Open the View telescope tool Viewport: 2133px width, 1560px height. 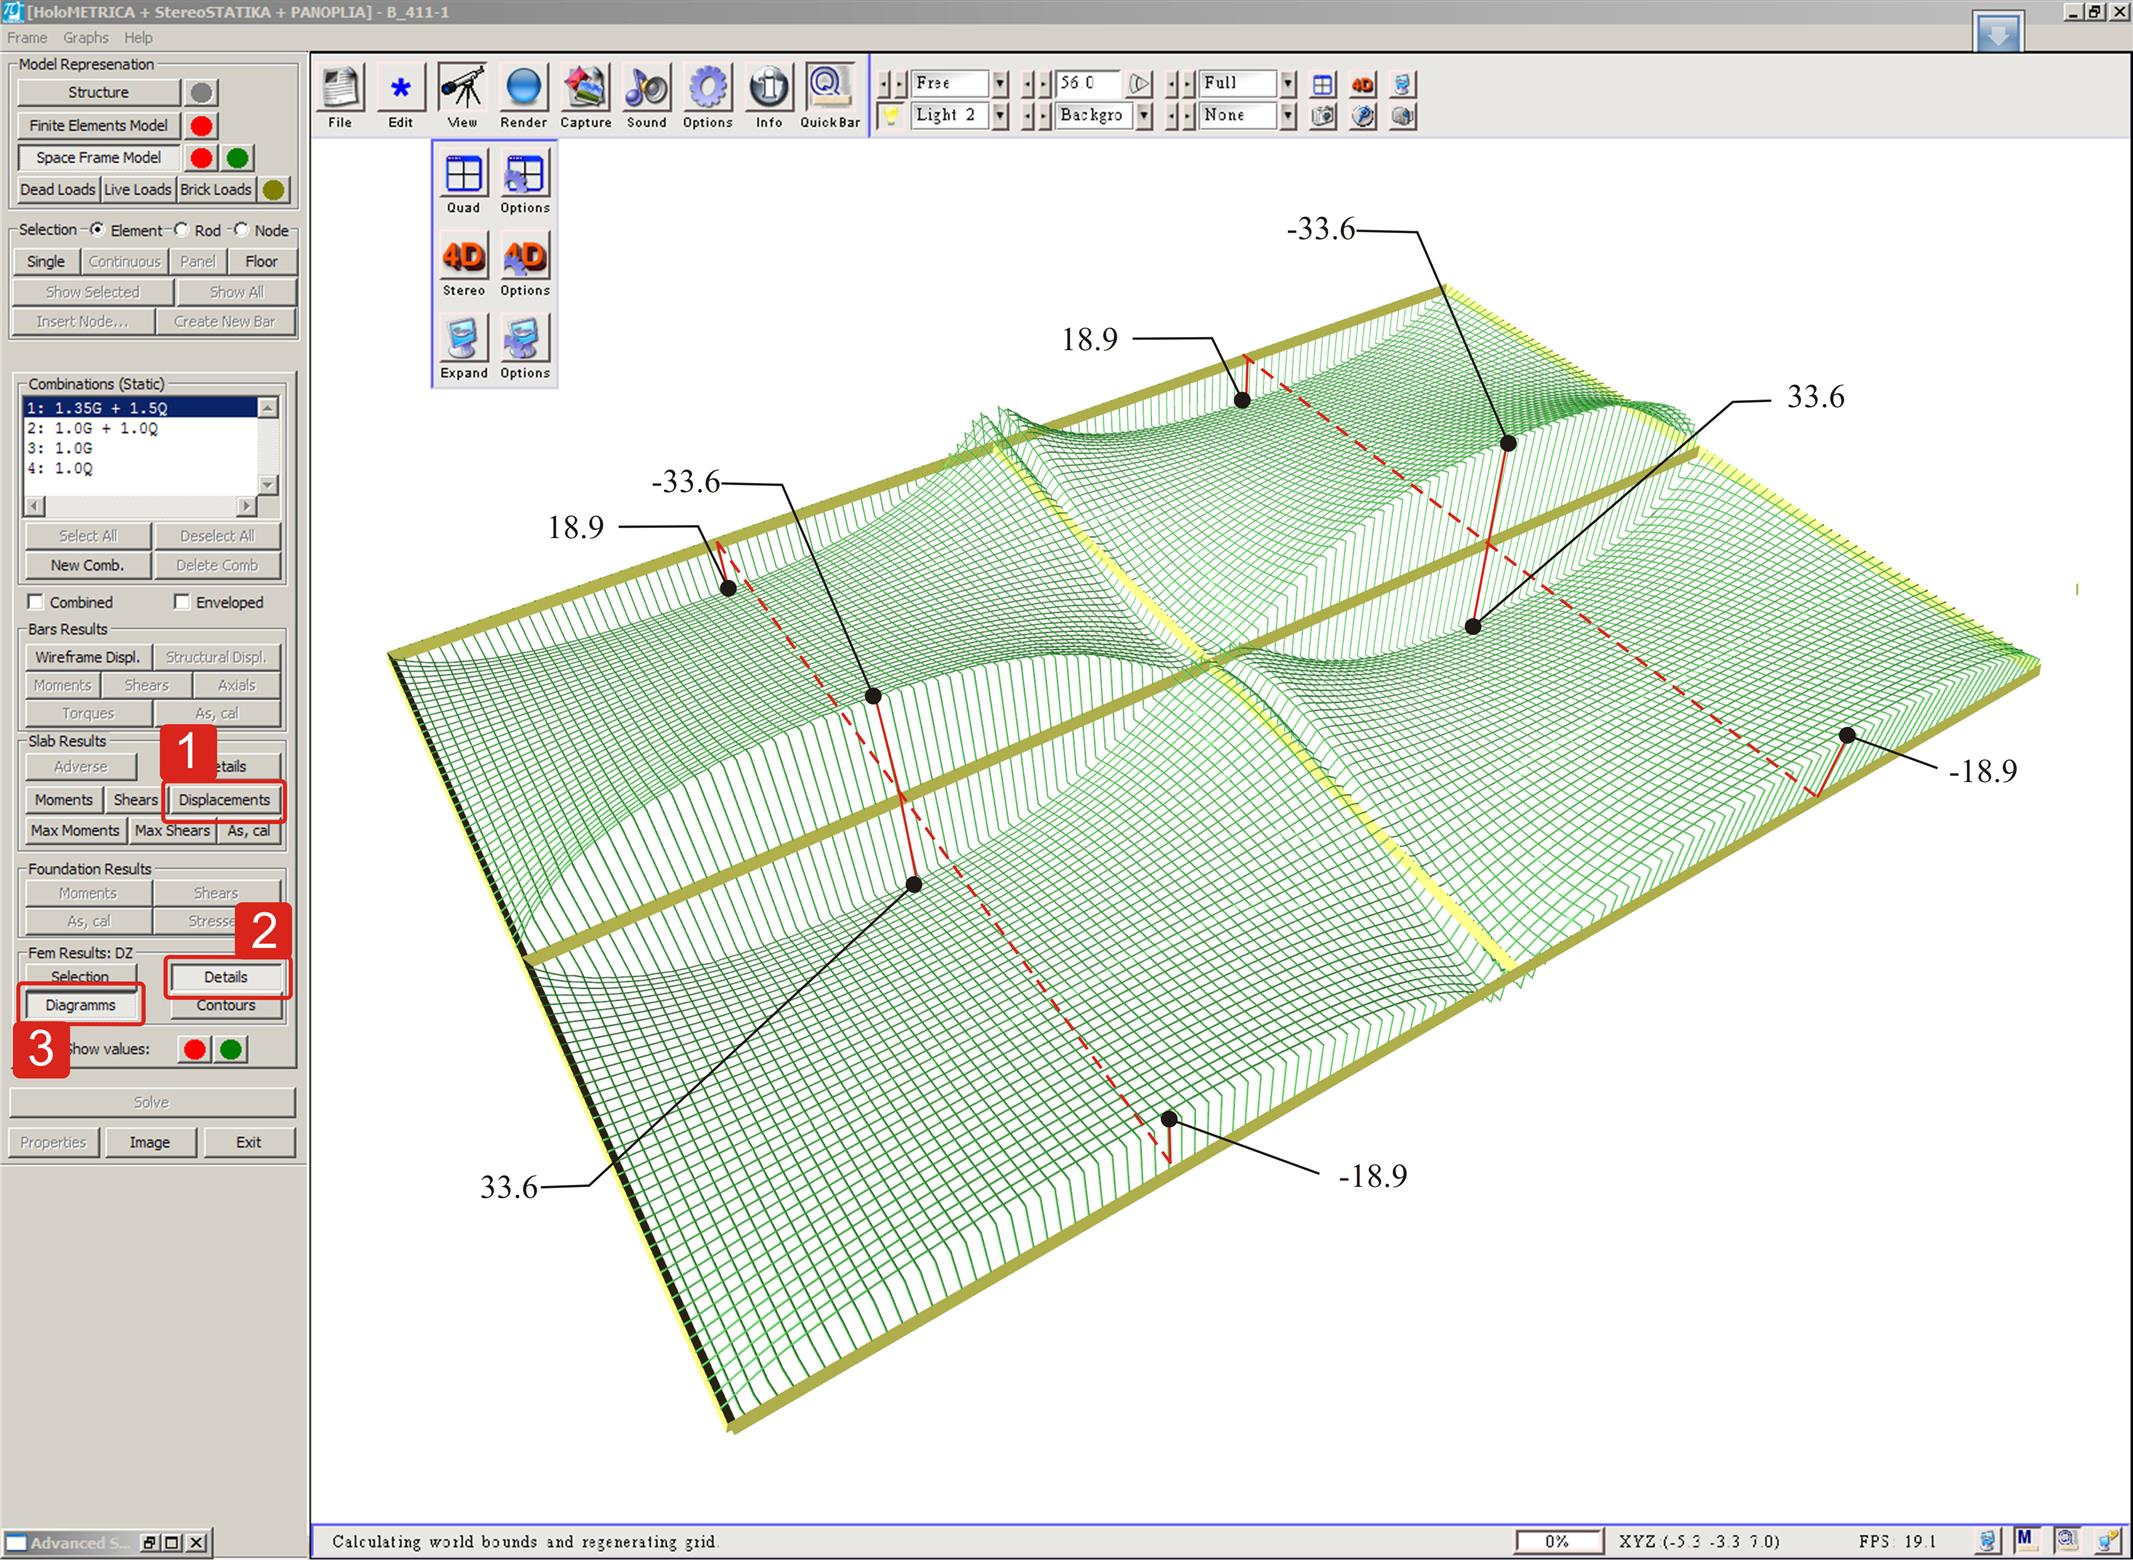[x=462, y=89]
